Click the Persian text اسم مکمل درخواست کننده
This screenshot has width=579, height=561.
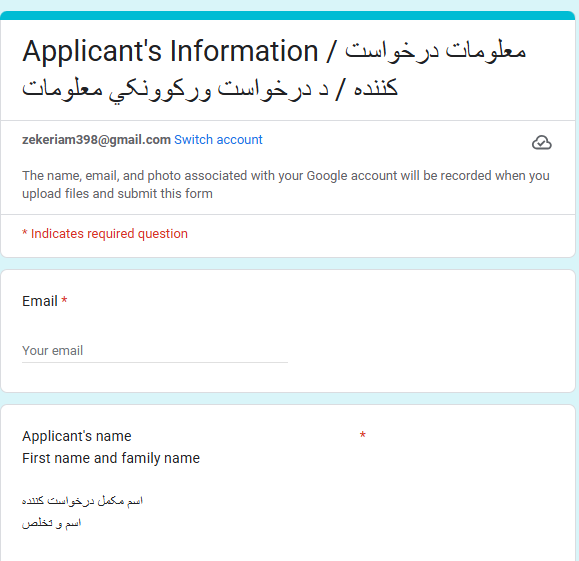[82, 501]
